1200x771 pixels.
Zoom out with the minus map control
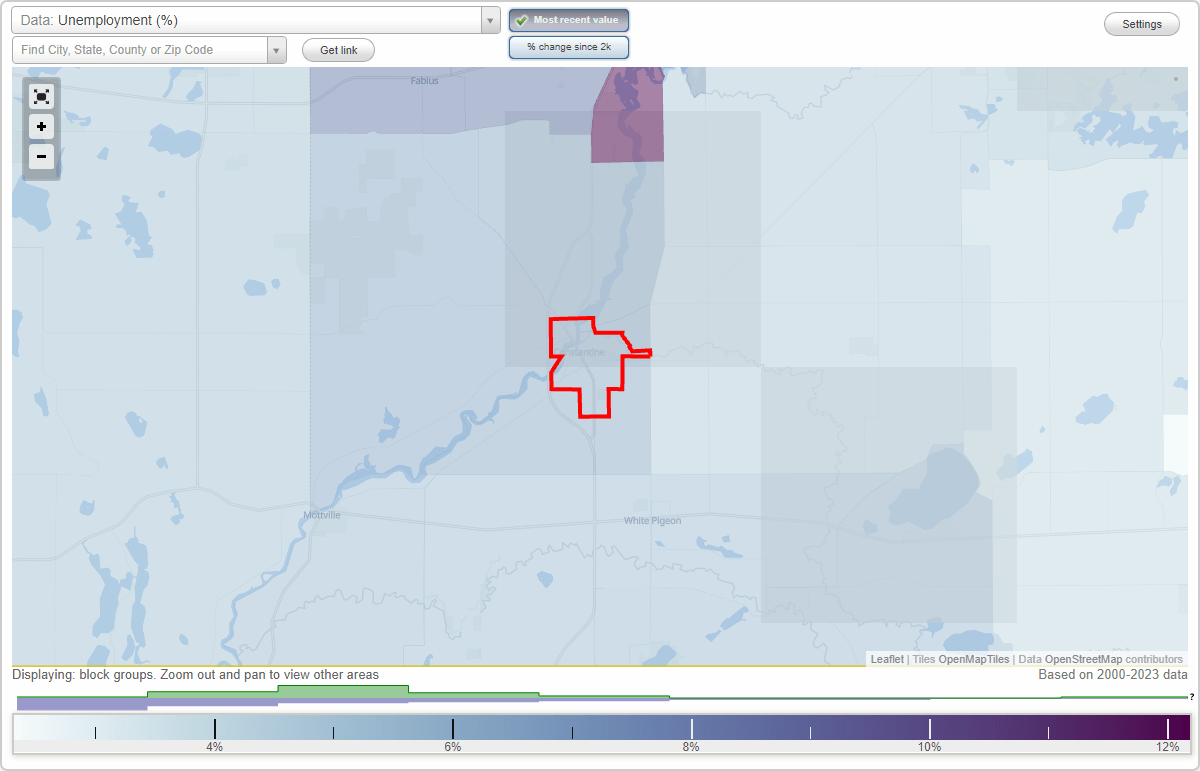[41, 157]
